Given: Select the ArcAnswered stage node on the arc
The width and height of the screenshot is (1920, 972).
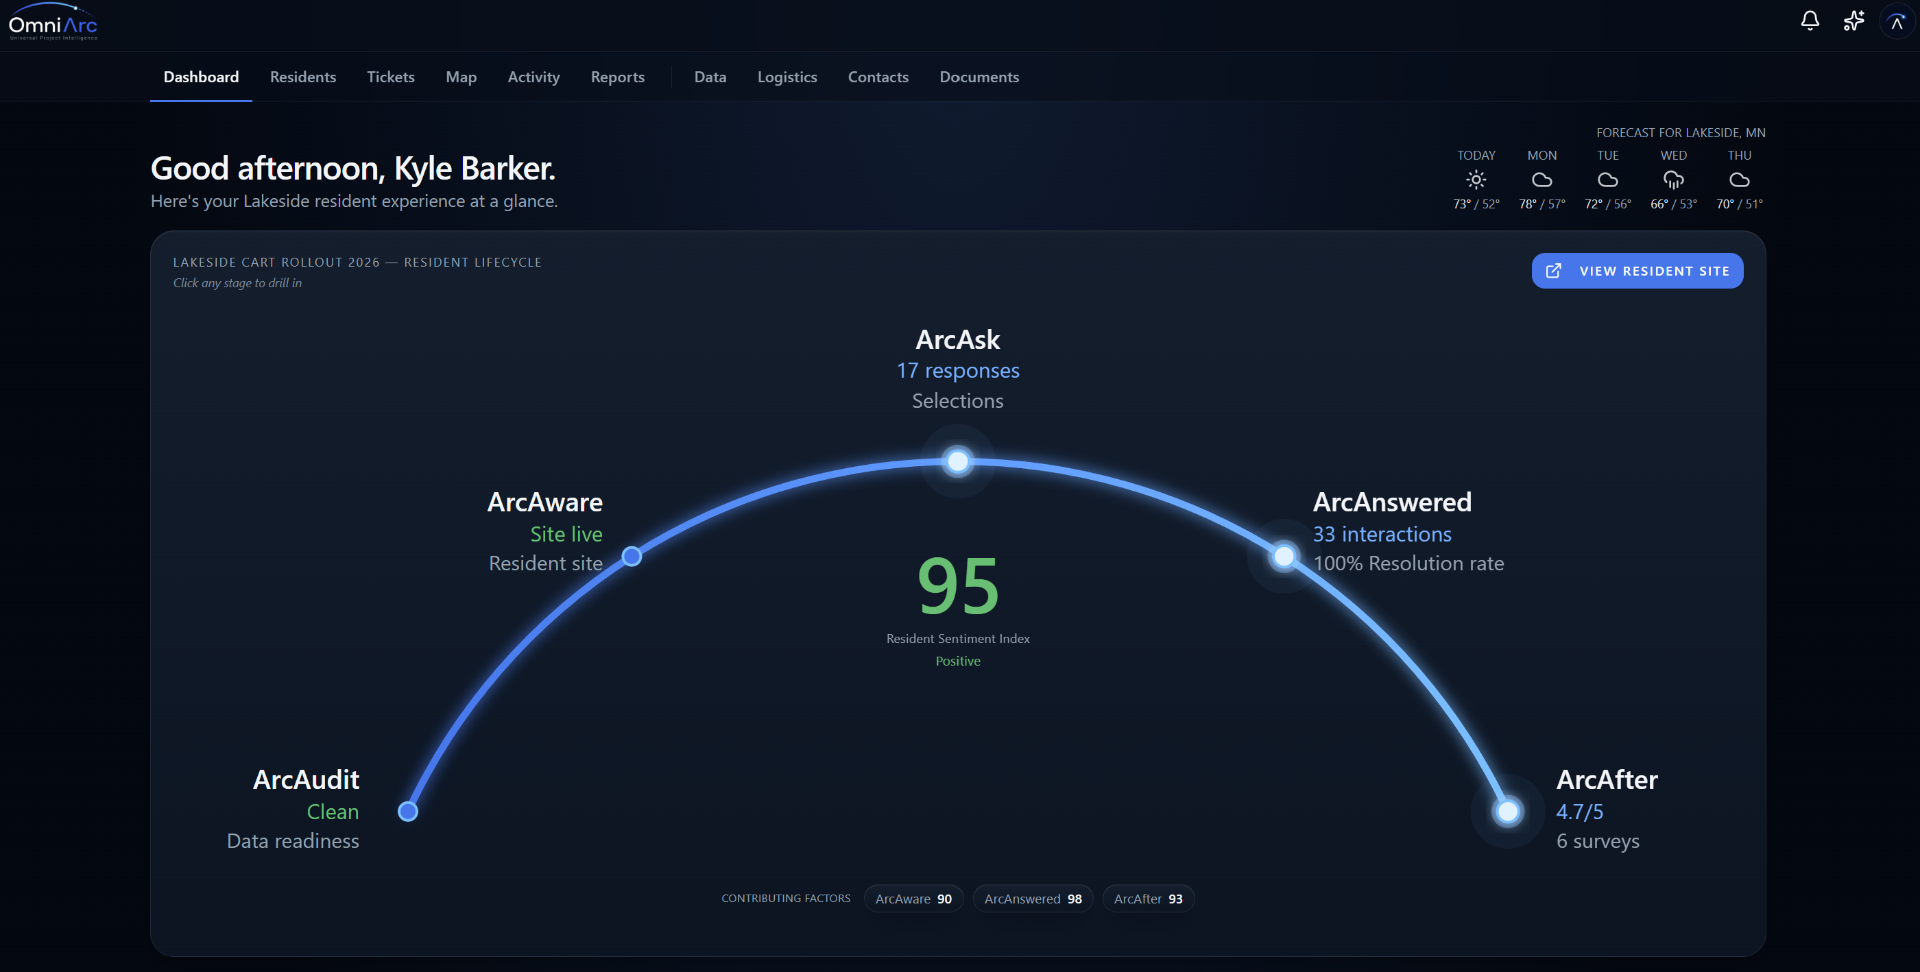Looking at the screenshot, I should pyautogui.click(x=1284, y=556).
